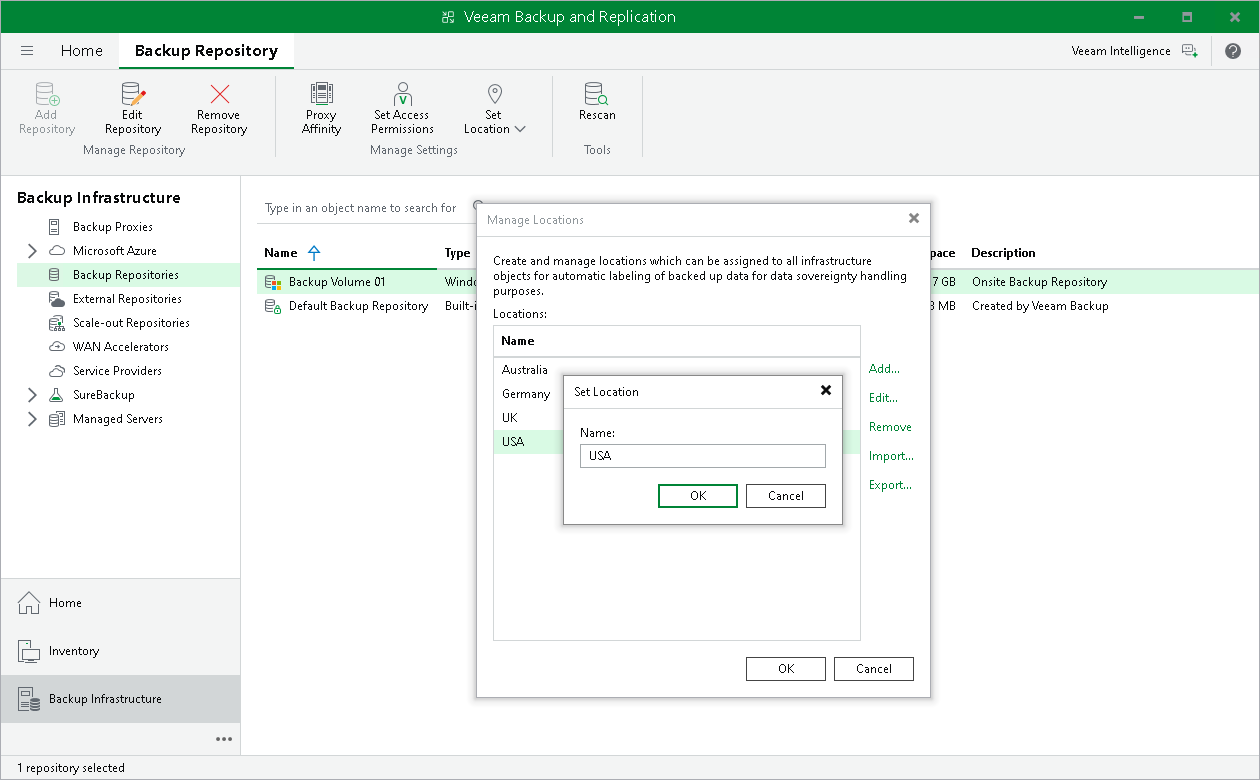Screen dimensions: 1260x780
Task: Open help with the question mark icon
Action: click(1233, 50)
